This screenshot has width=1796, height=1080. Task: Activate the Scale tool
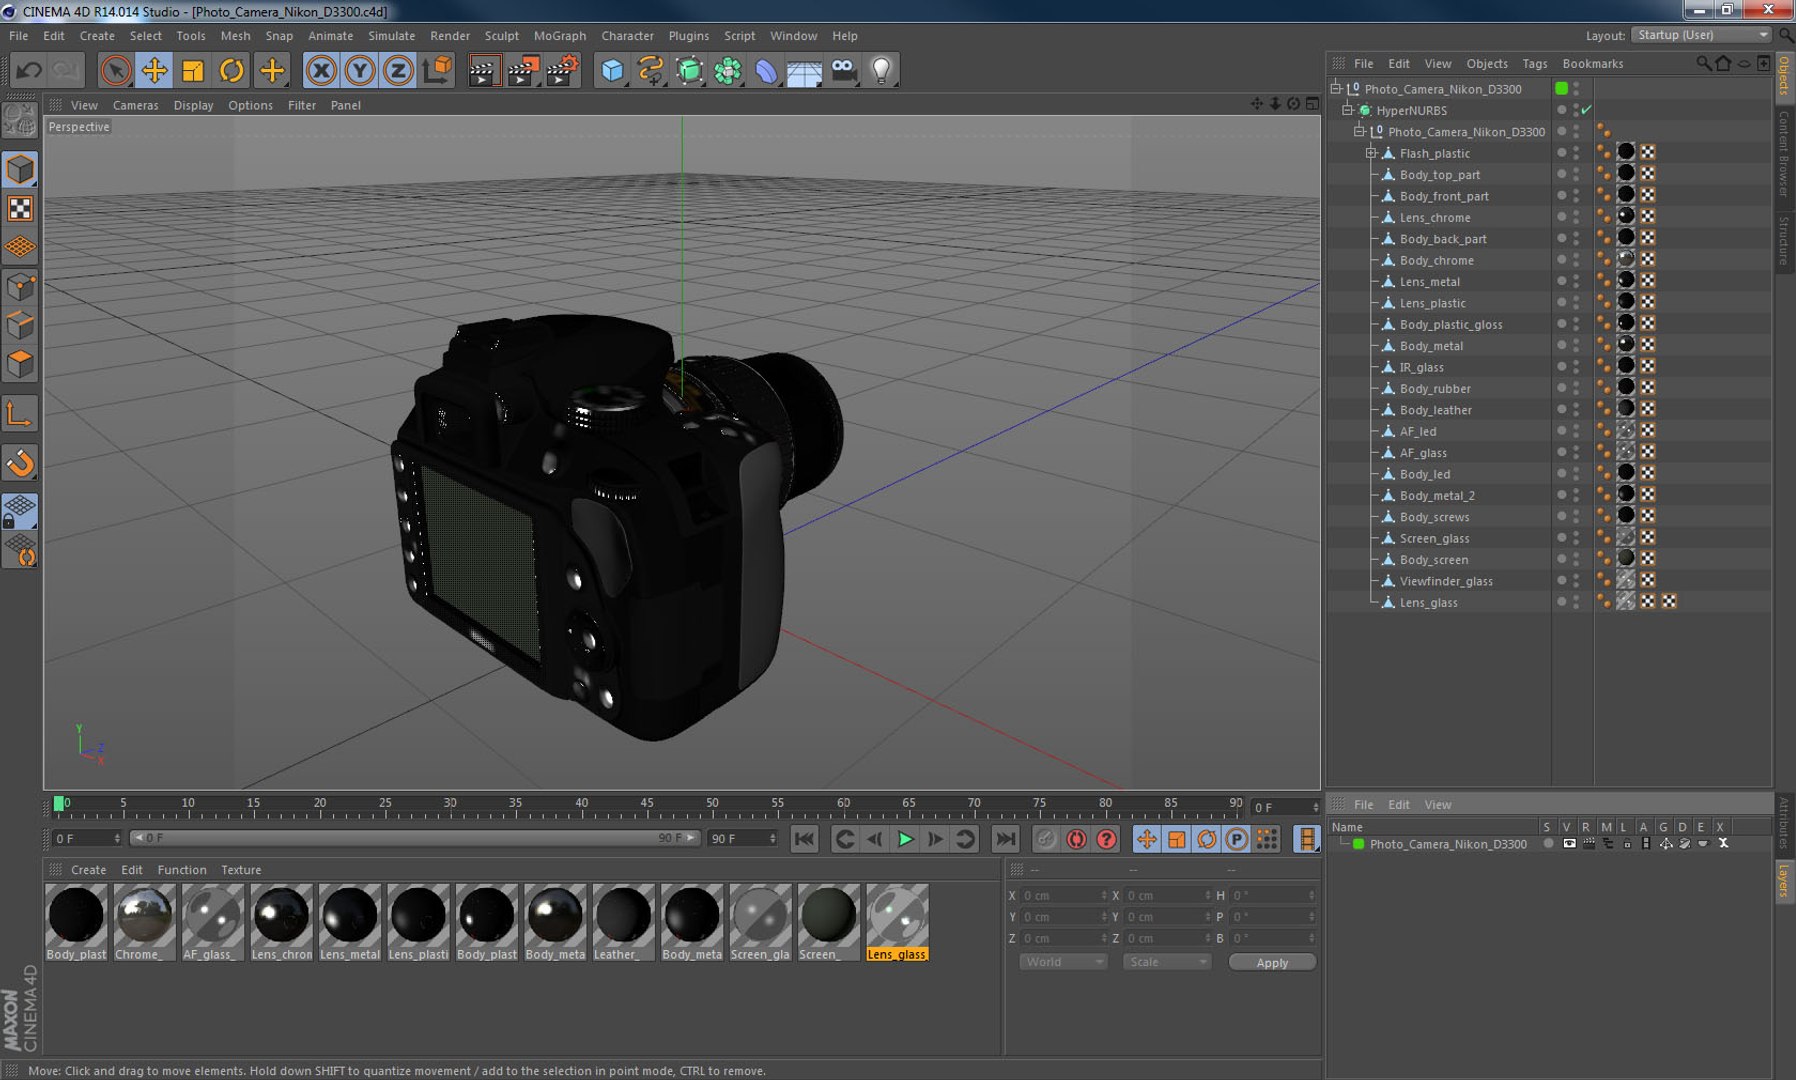pos(193,70)
